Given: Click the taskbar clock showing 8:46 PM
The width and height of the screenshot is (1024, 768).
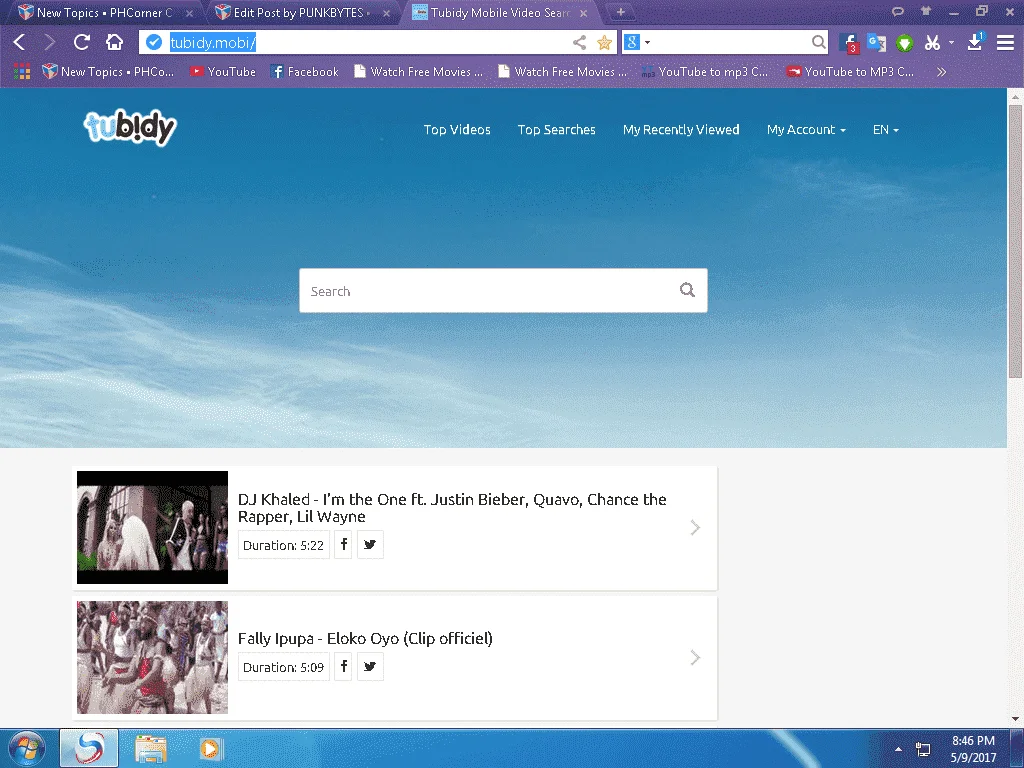Looking at the screenshot, I should point(973,748).
